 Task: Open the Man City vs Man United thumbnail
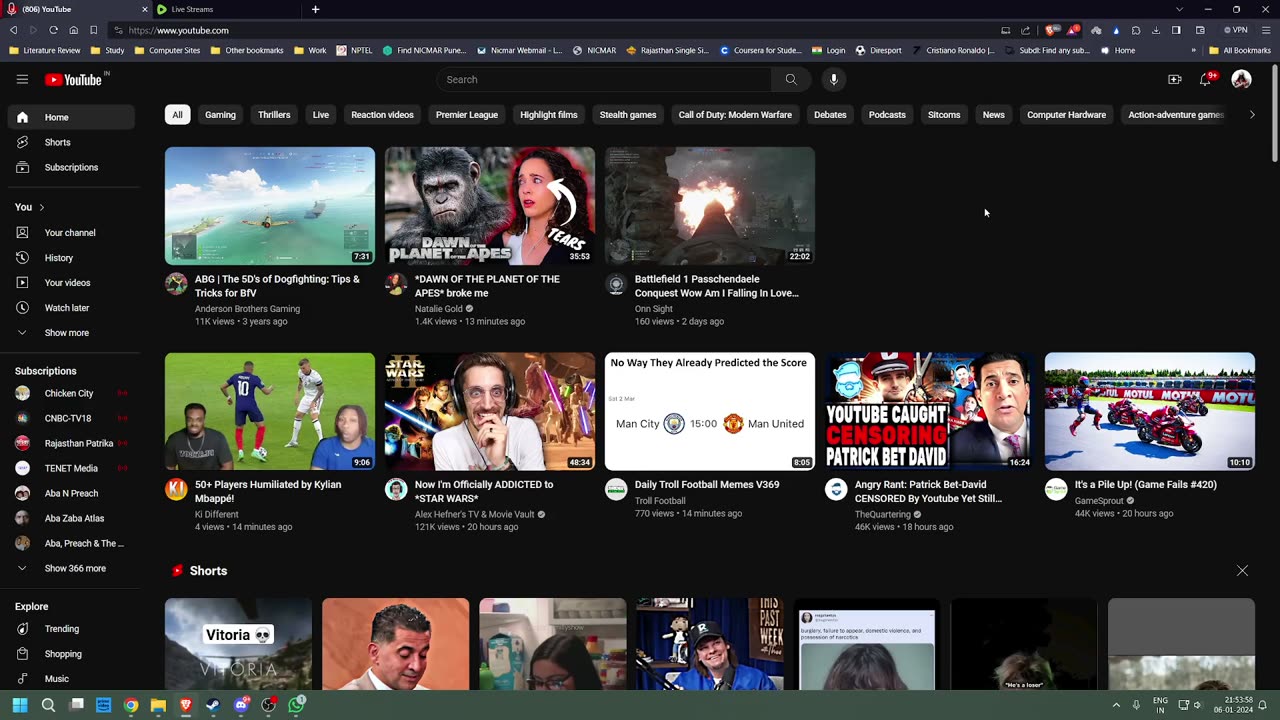click(x=710, y=411)
